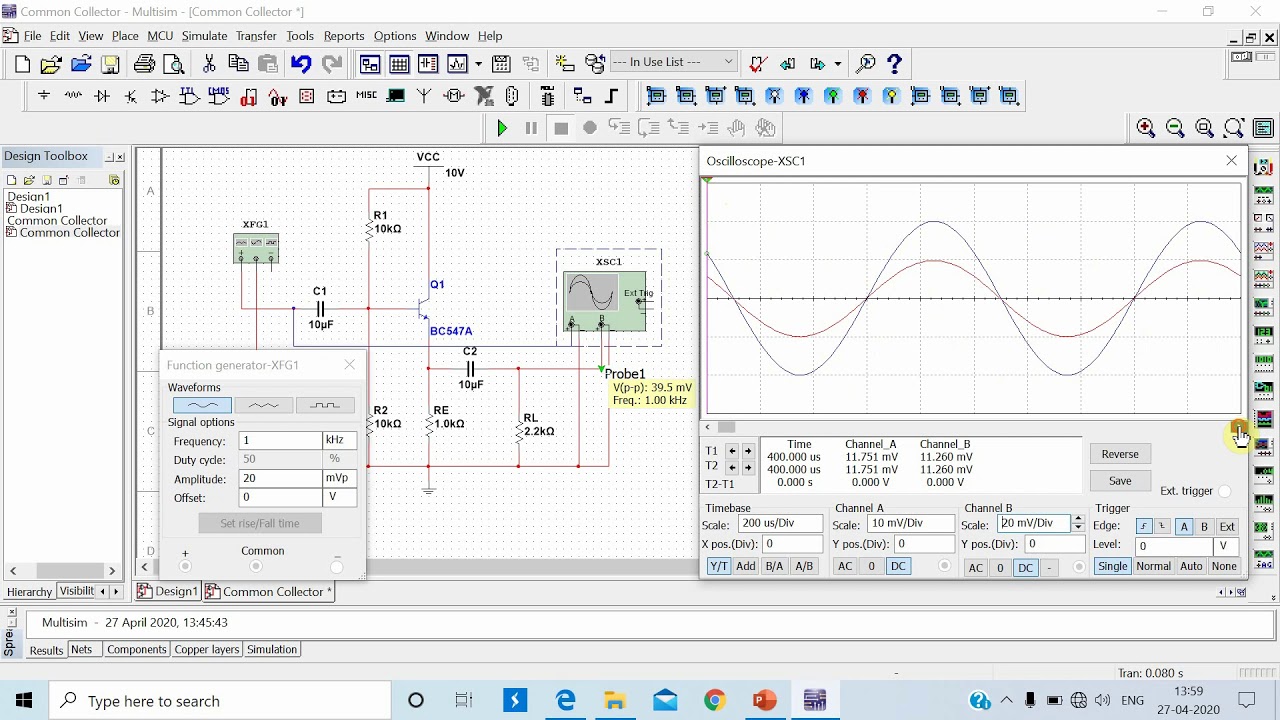Zoom to fit the full page
Viewport: 1280px width, 720px height.
tap(1234, 128)
